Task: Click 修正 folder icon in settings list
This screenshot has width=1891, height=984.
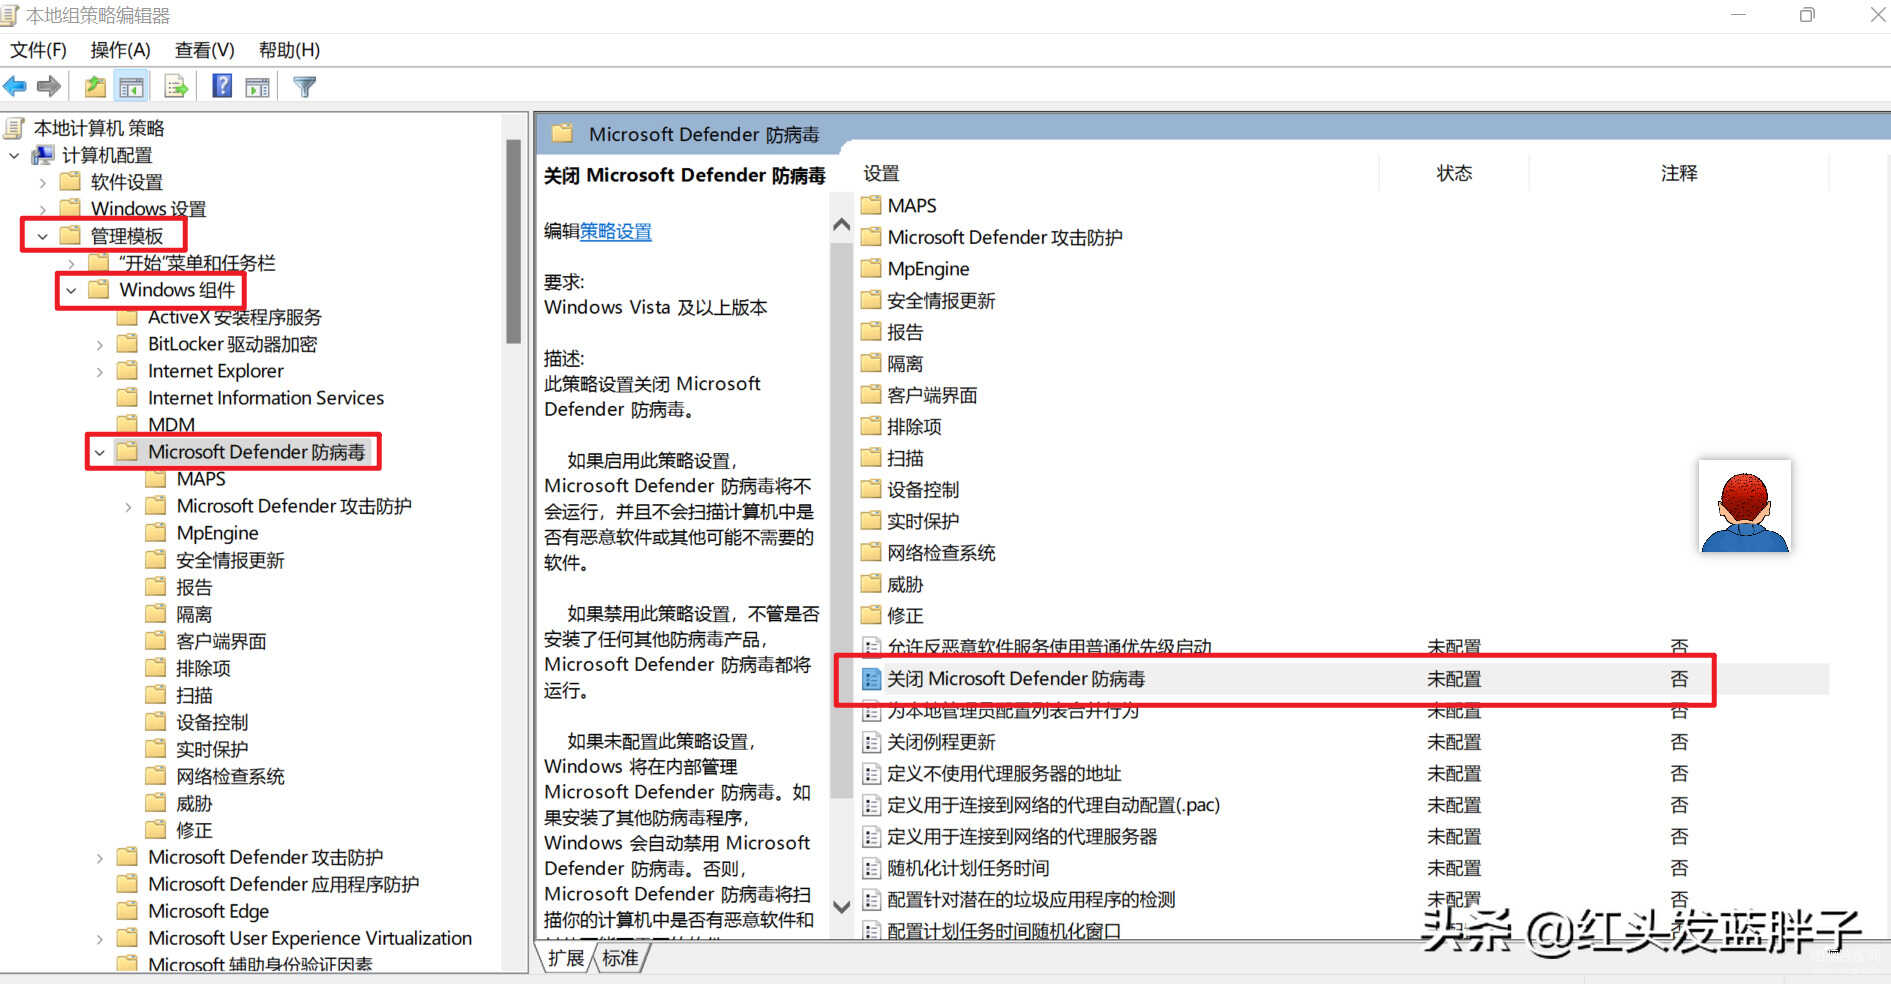Action: click(872, 615)
